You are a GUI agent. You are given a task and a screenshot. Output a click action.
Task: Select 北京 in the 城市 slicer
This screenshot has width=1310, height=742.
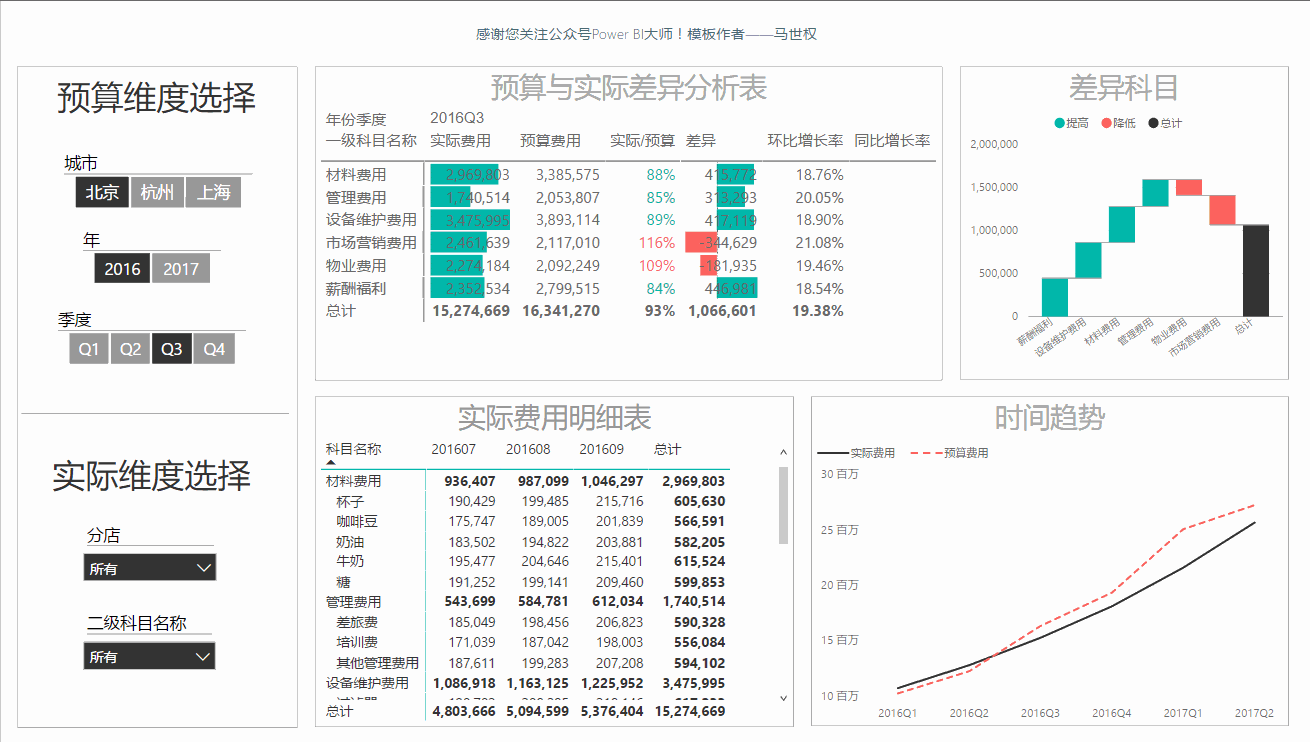pos(102,192)
